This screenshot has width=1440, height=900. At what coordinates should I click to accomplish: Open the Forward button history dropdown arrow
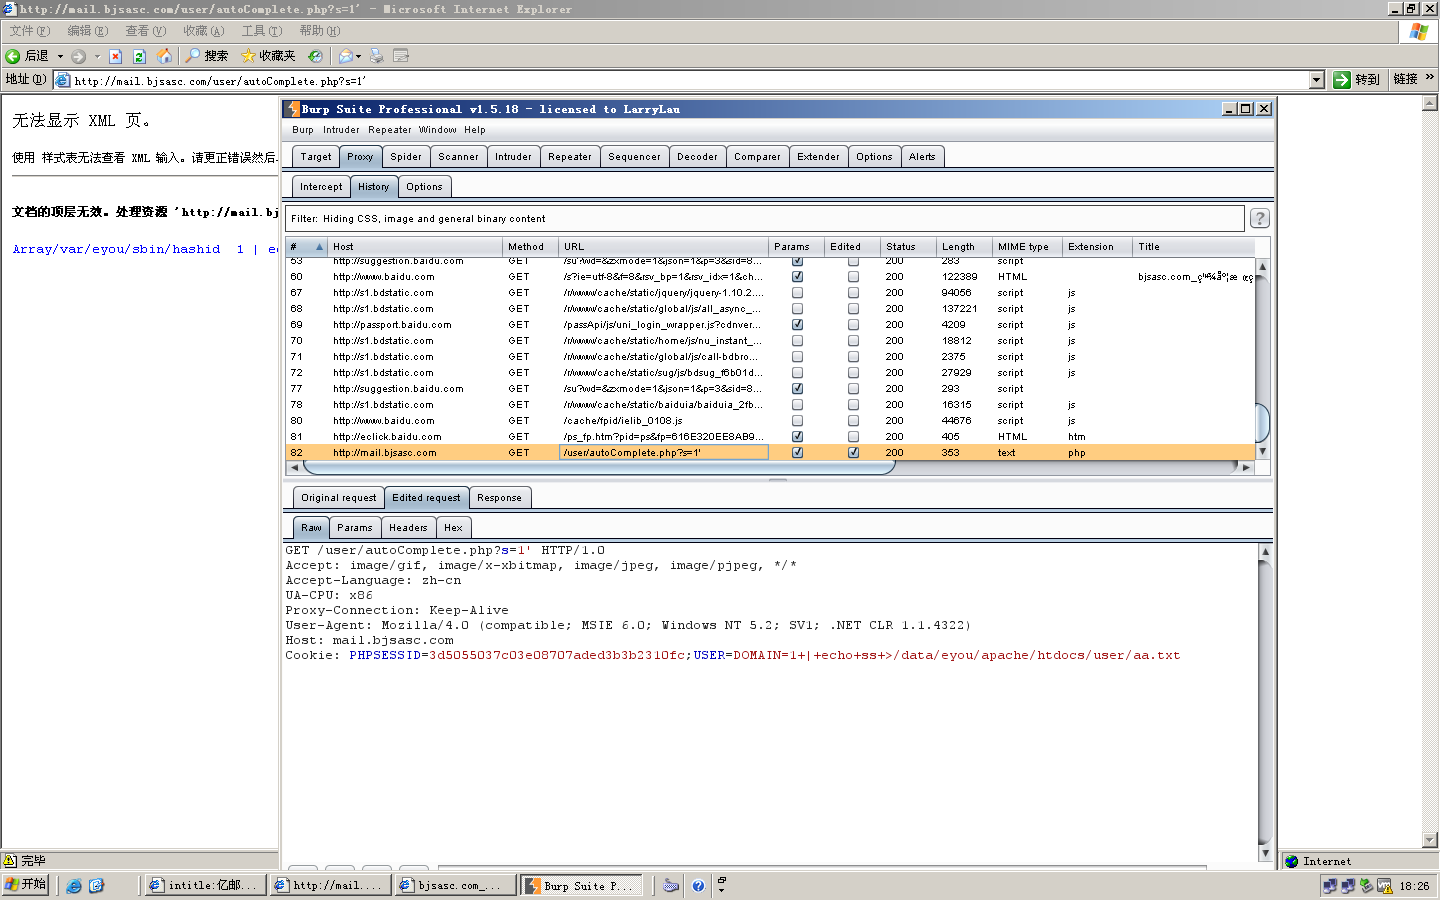97,56
